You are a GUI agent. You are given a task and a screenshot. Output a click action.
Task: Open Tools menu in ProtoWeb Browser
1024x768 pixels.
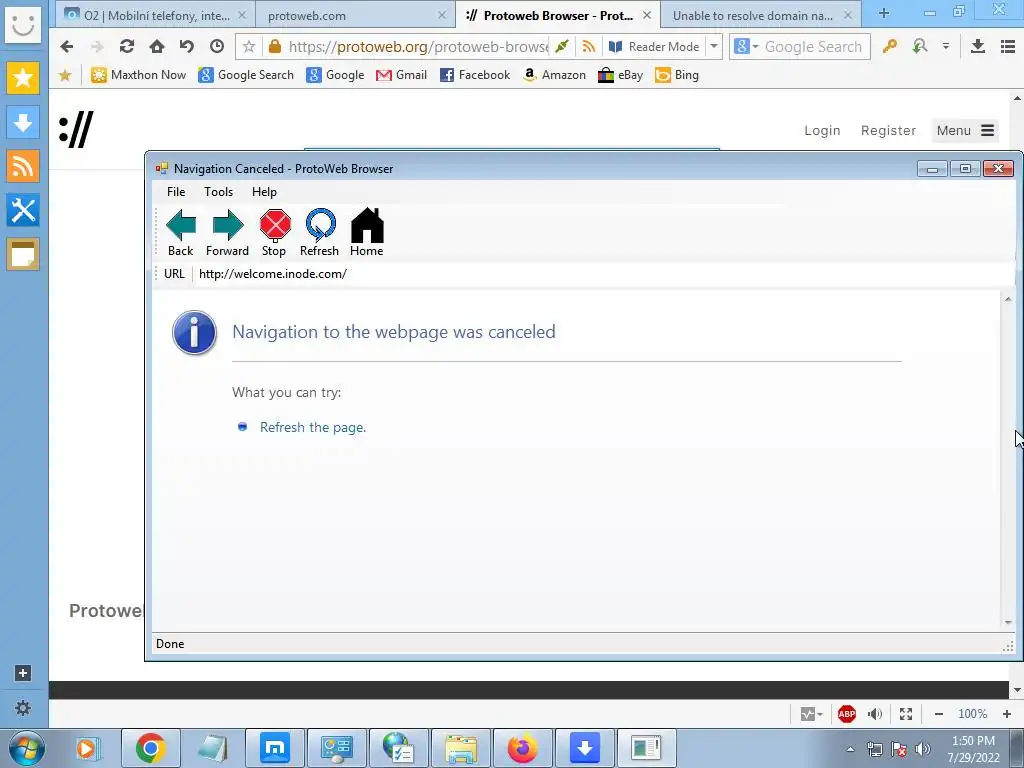pyautogui.click(x=218, y=192)
